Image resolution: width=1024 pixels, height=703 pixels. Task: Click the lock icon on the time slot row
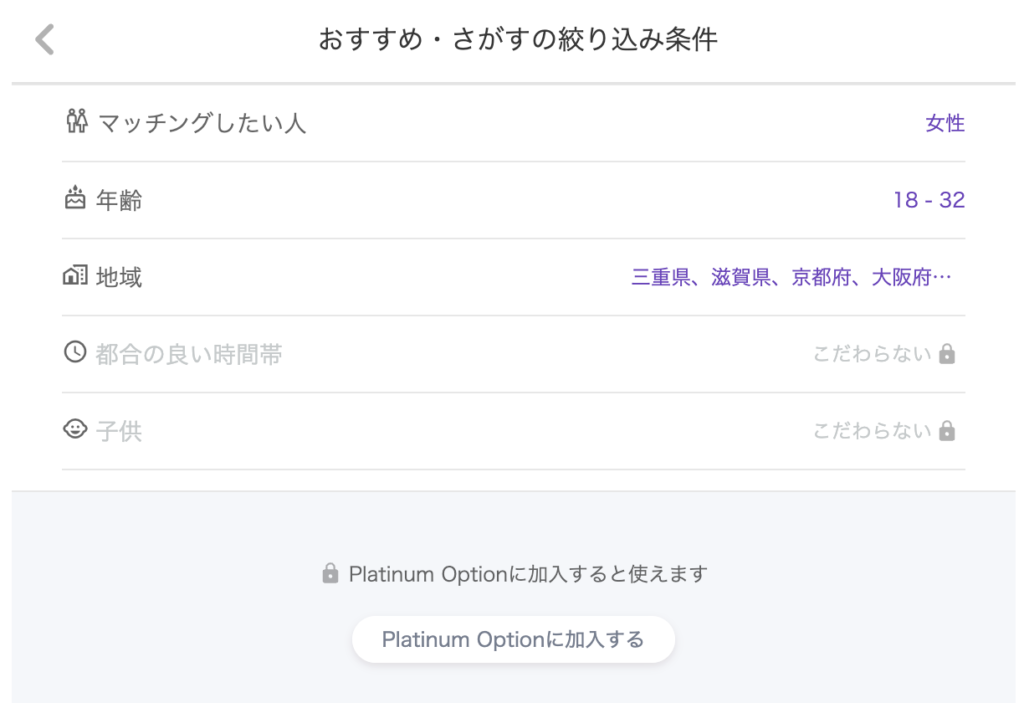(948, 353)
